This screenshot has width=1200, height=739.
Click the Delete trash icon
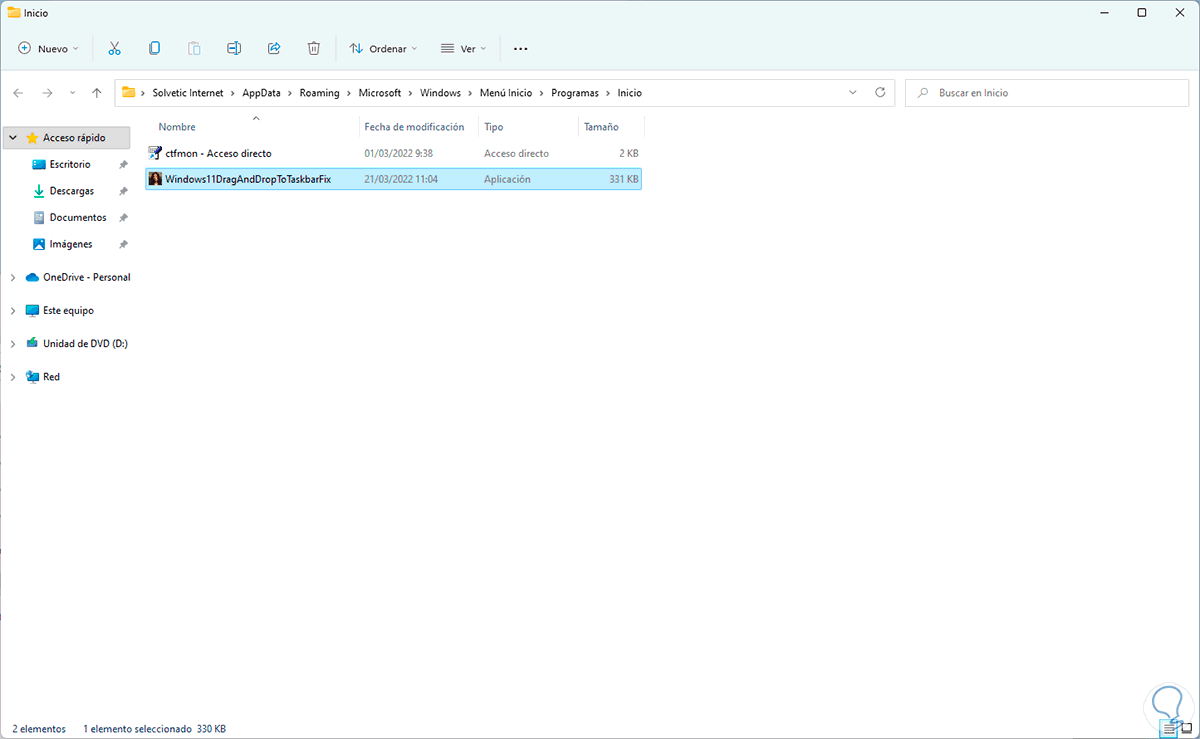pyautogui.click(x=314, y=48)
